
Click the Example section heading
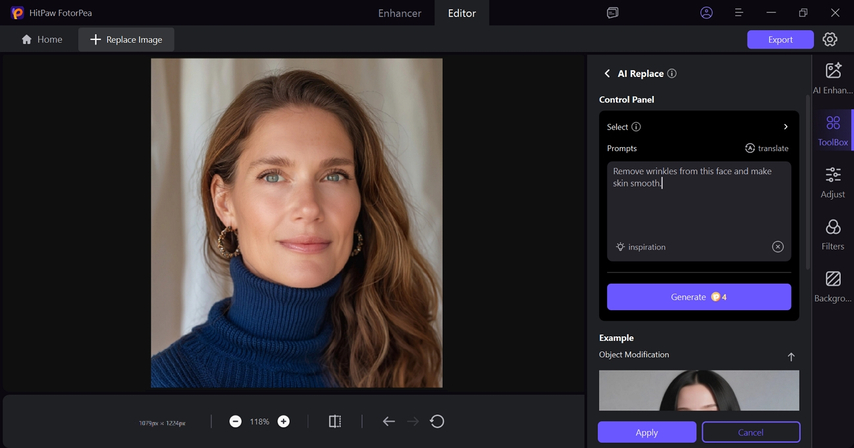click(616, 338)
